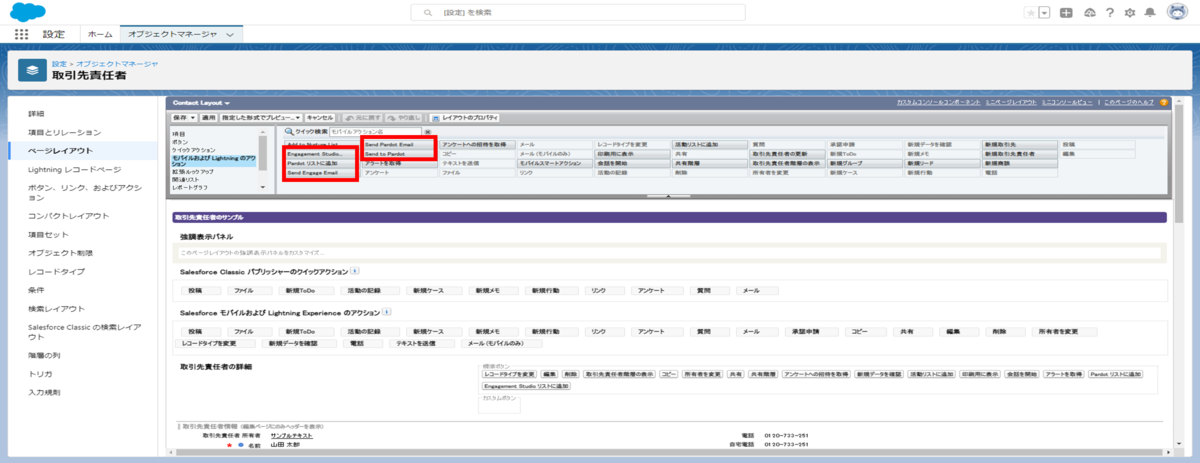Open the guidance center cloud icon
Viewport: 1200px width, 463px height.
tap(1089, 12)
